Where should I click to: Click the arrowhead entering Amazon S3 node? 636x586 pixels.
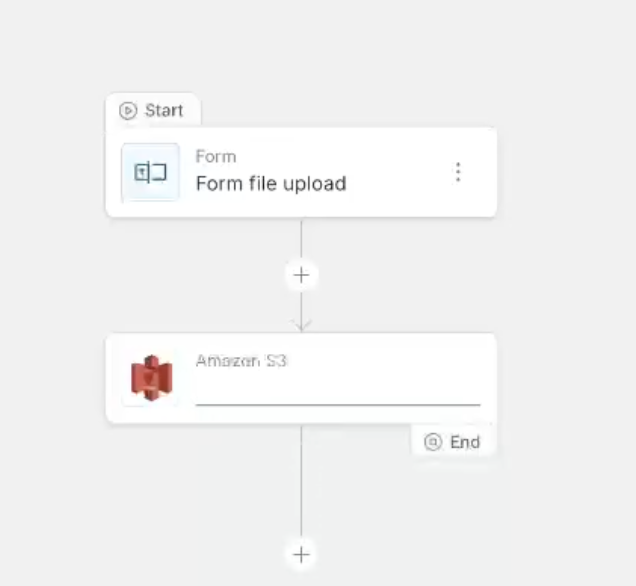coord(301,325)
